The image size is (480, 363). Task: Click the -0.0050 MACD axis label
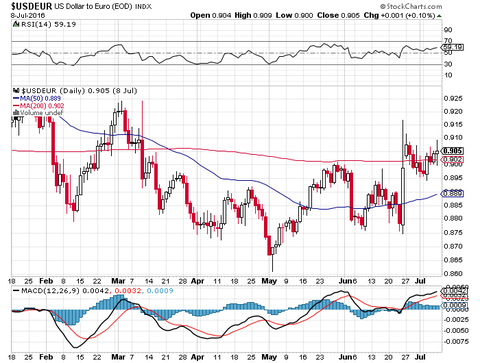click(x=455, y=330)
